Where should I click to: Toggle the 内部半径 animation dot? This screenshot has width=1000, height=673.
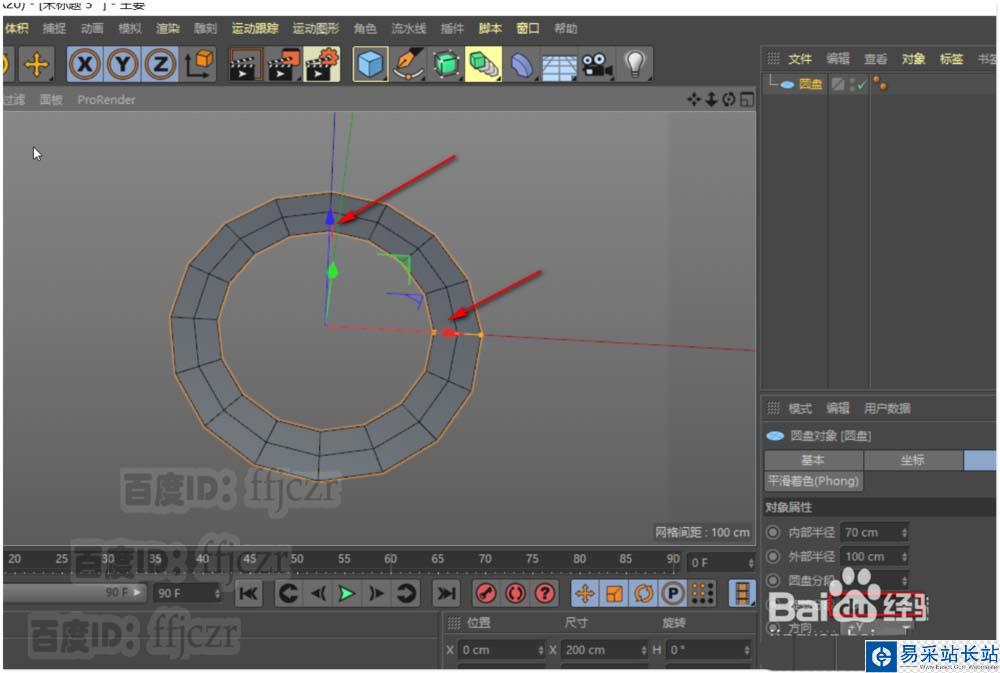(x=773, y=533)
